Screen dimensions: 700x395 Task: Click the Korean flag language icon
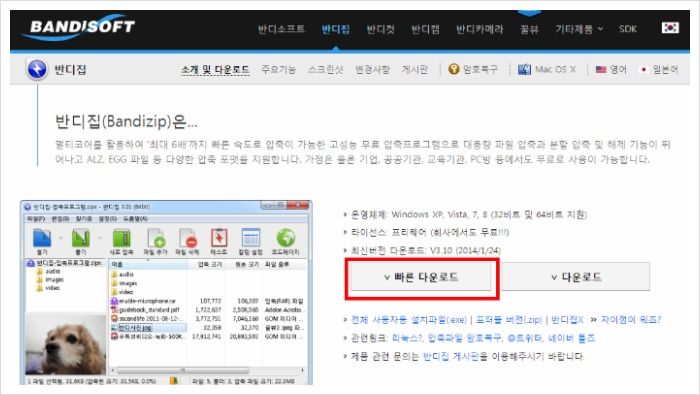pyautogui.click(x=670, y=28)
